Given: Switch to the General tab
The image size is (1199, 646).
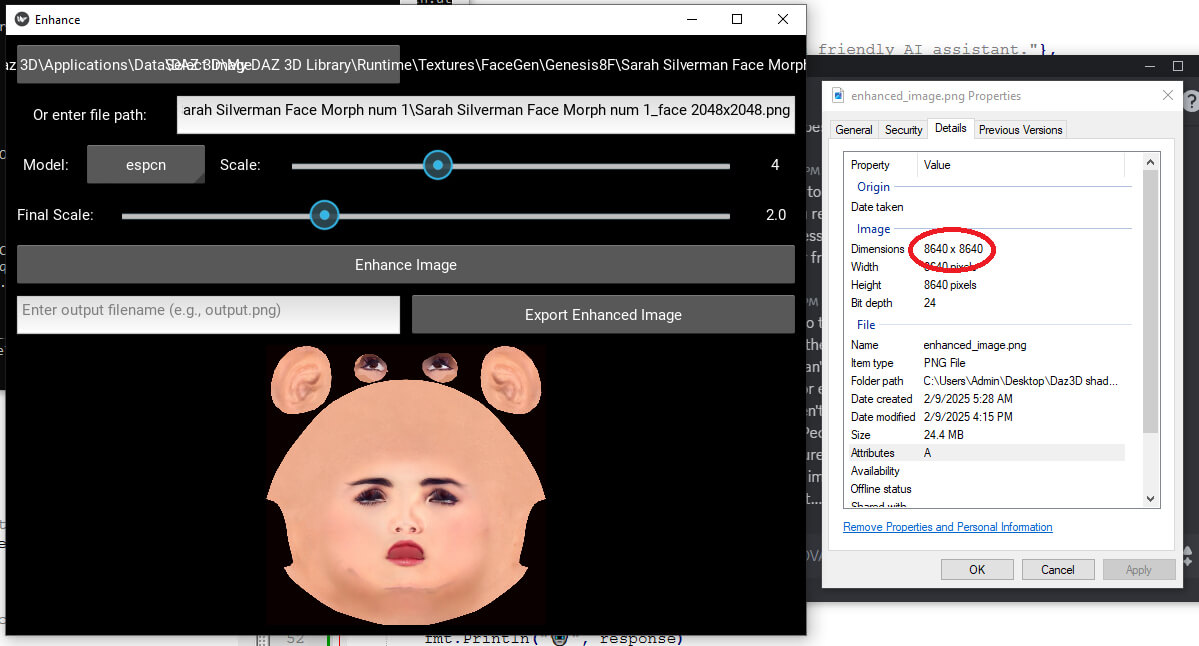Looking at the screenshot, I should (x=854, y=130).
